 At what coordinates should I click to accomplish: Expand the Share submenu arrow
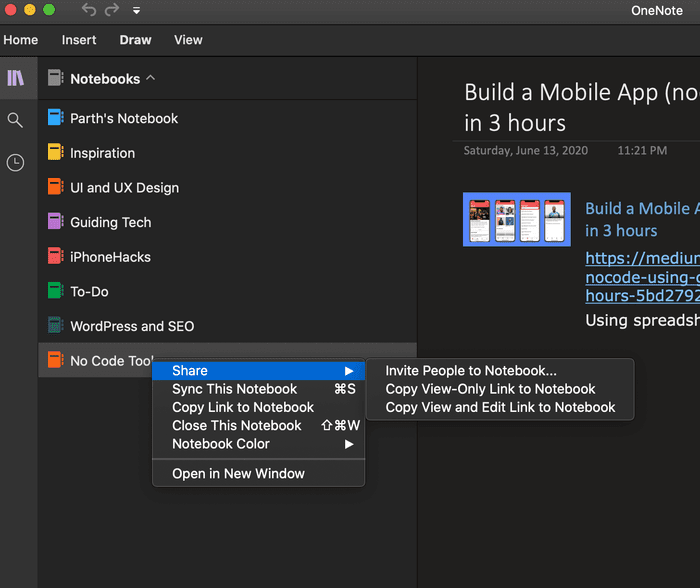pyautogui.click(x=349, y=371)
